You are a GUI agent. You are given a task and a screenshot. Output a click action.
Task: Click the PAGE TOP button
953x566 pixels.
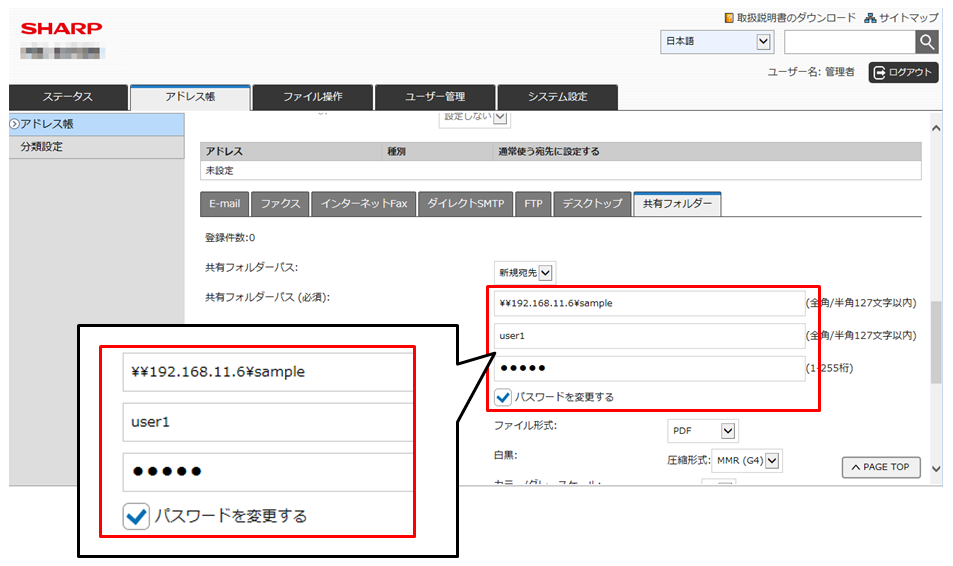click(x=881, y=467)
